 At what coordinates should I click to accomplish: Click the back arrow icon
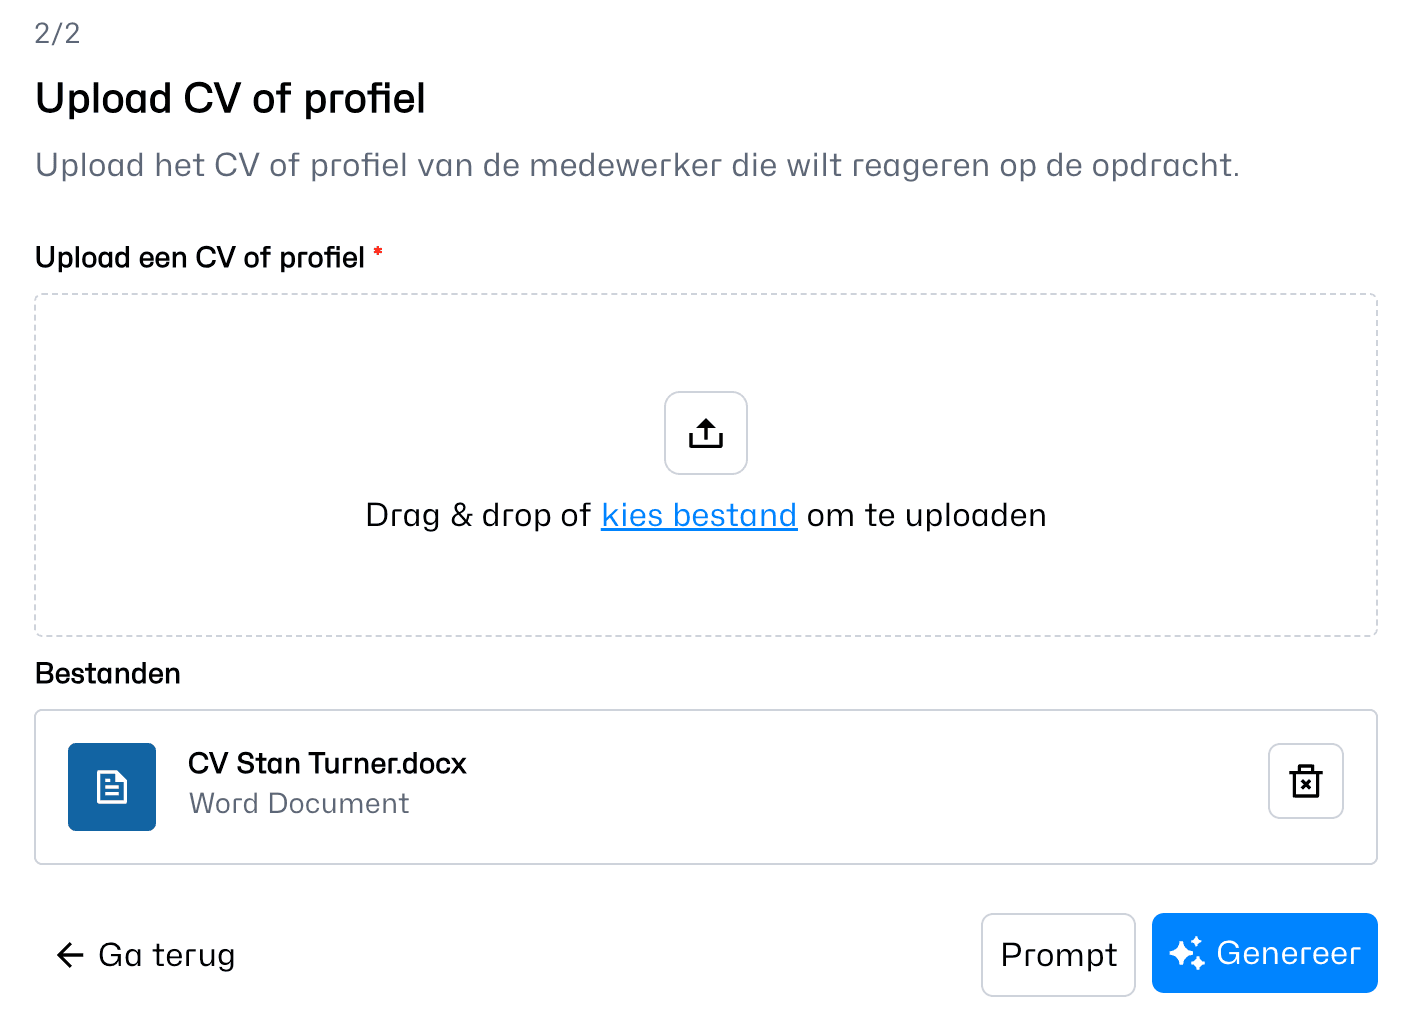tap(70, 955)
